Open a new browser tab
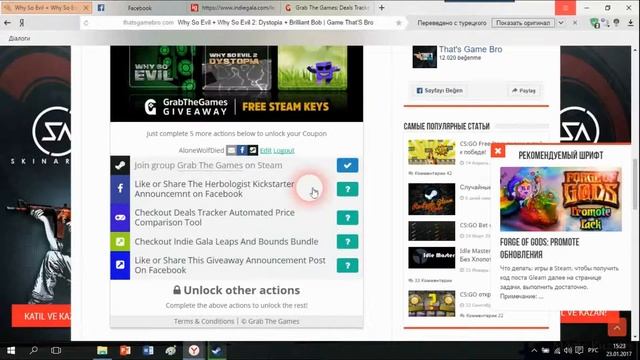Screen dimensions: 640x360 click(381, 7)
